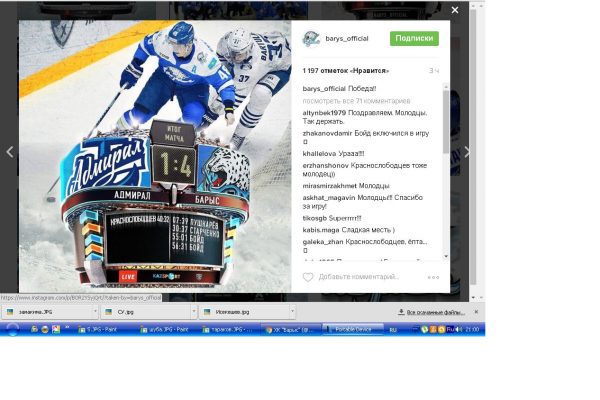Screen dimensions: 600x400
Task: View all 71 comments link
Action: [356, 101]
